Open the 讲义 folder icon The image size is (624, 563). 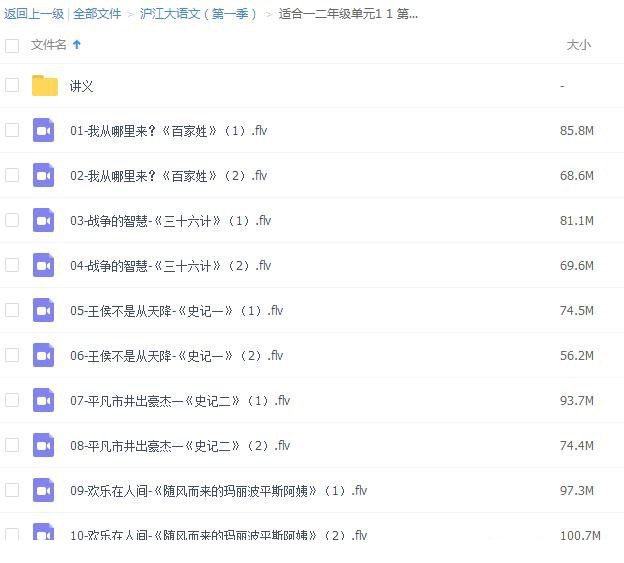(x=45, y=85)
